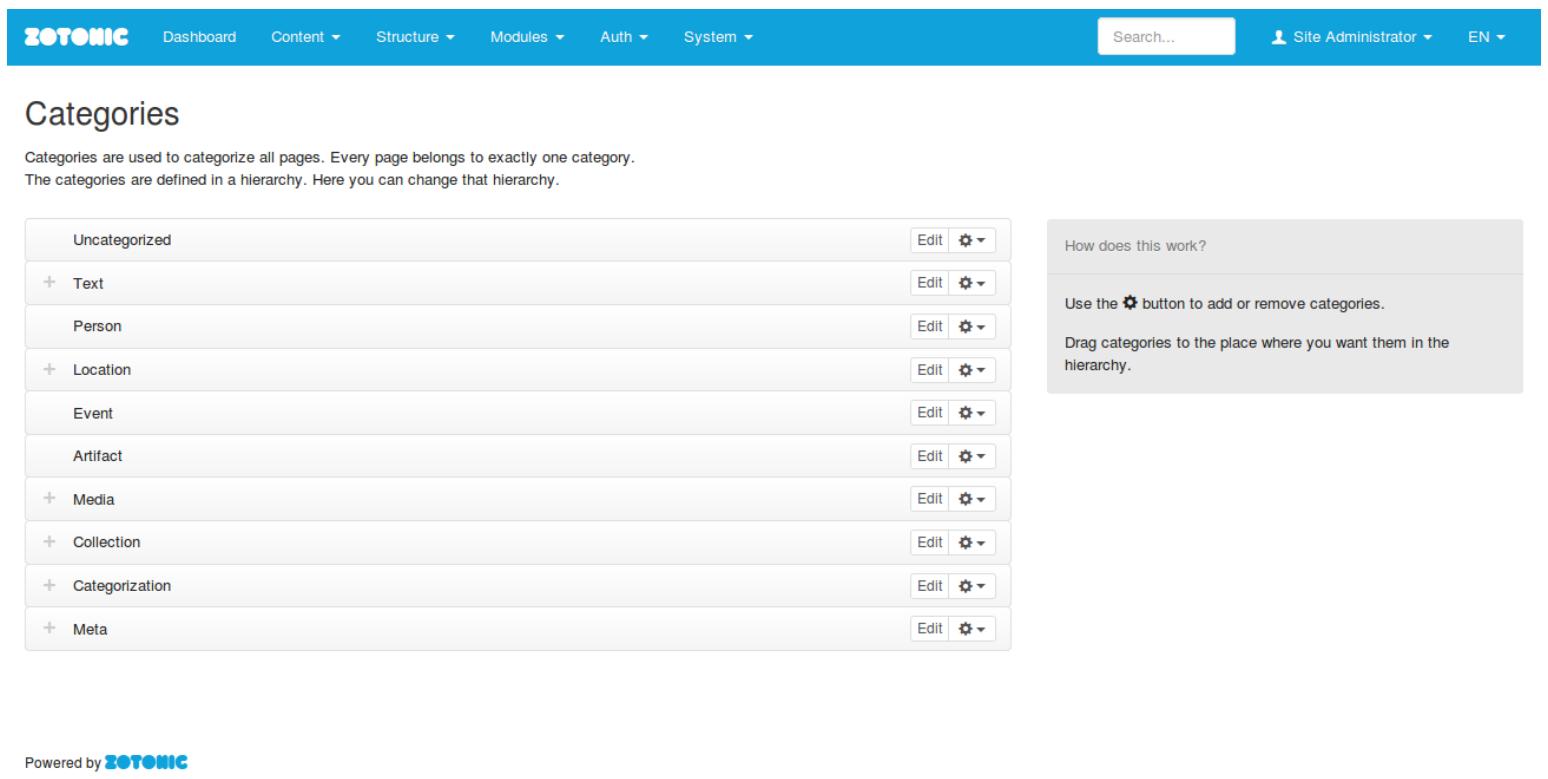
Task: Open gear menu for Meta category
Action: coord(972,629)
